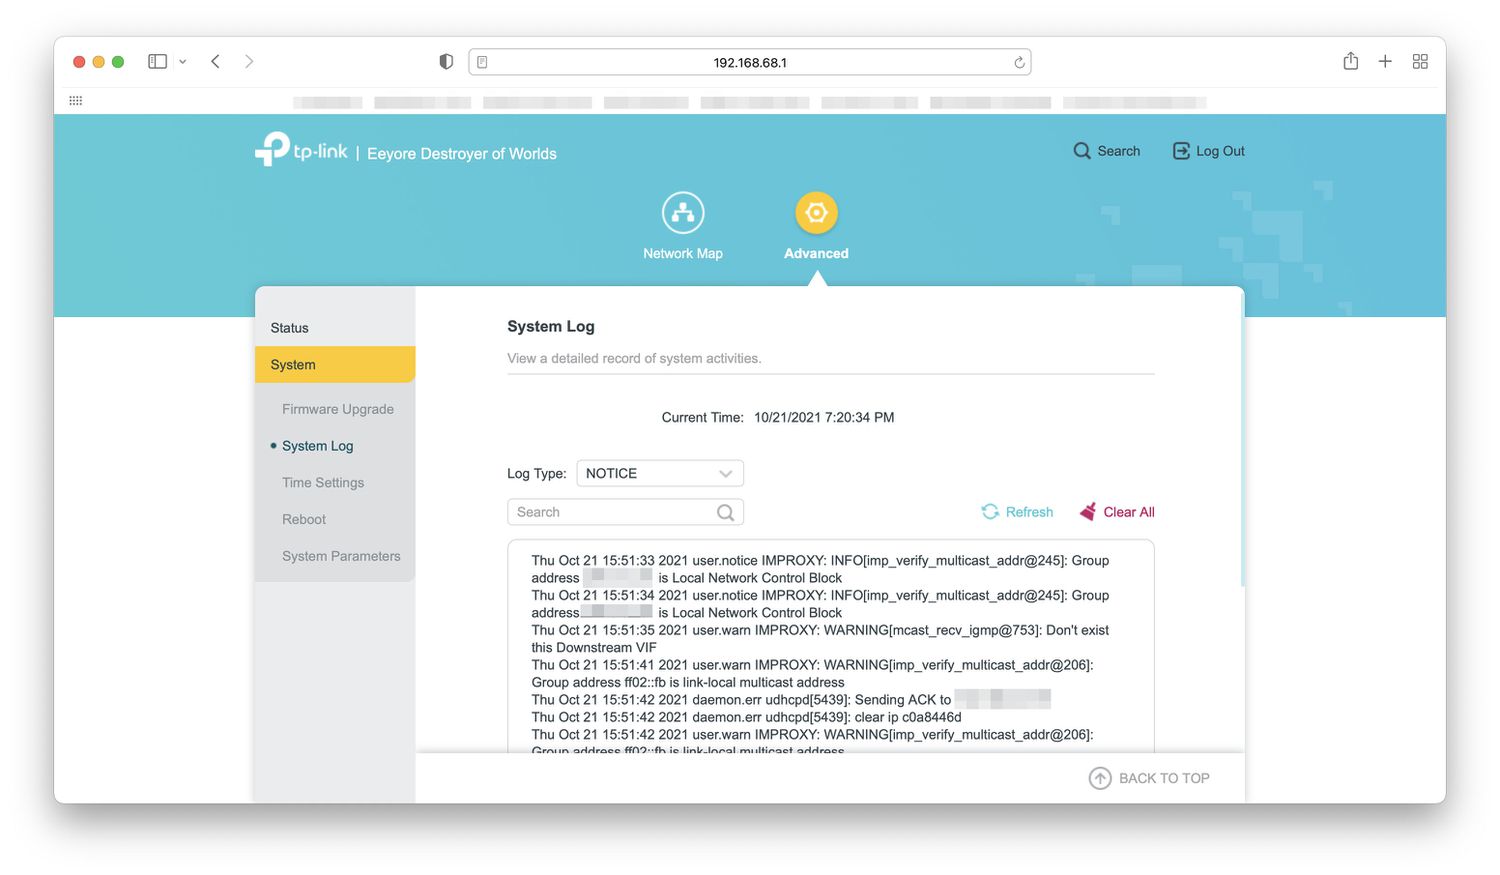
Task: Open Safari share icon
Action: coord(1350,62)
